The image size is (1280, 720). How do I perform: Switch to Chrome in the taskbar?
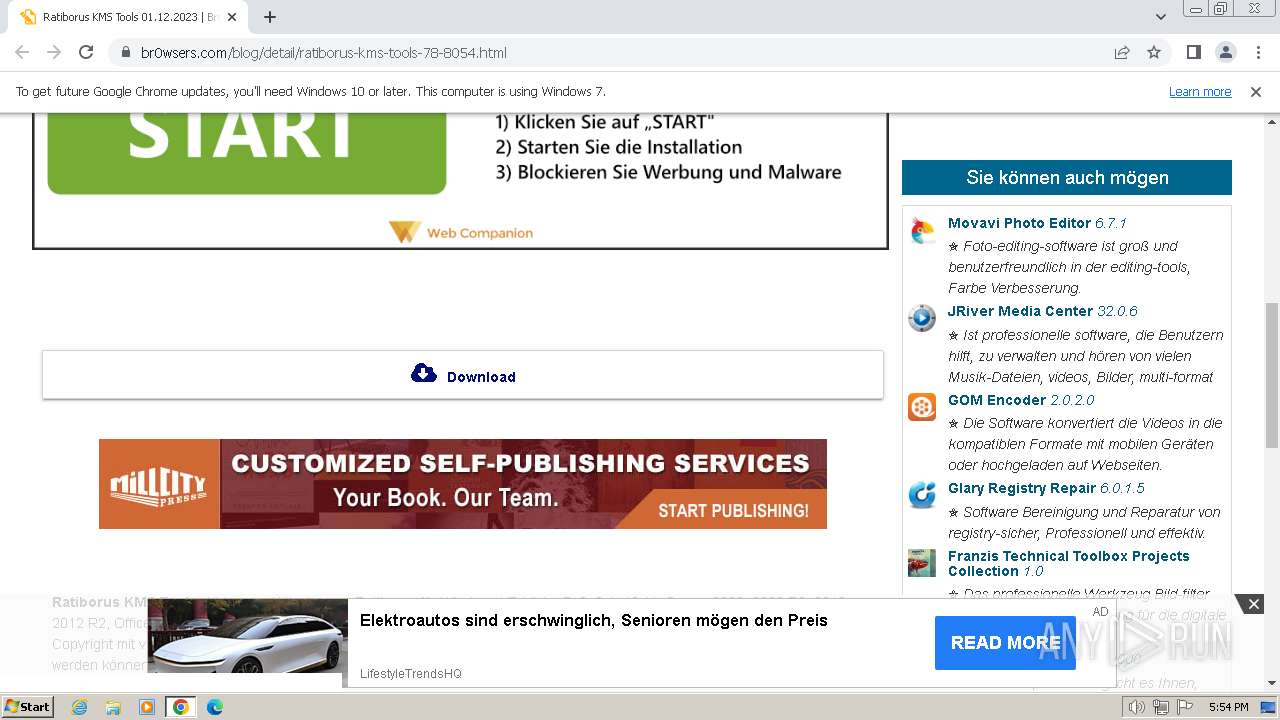180,707
